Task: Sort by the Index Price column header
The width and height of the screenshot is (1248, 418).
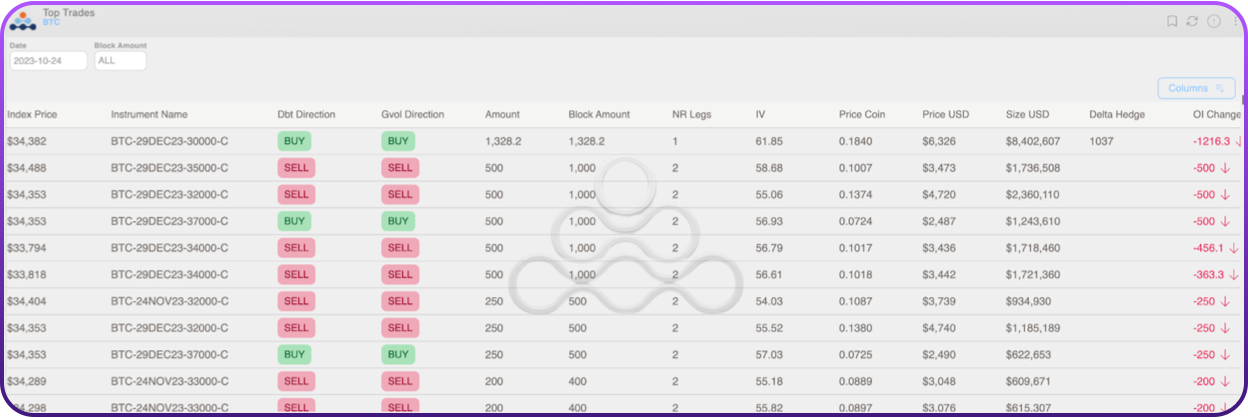Action: click(x=33, y=114)
